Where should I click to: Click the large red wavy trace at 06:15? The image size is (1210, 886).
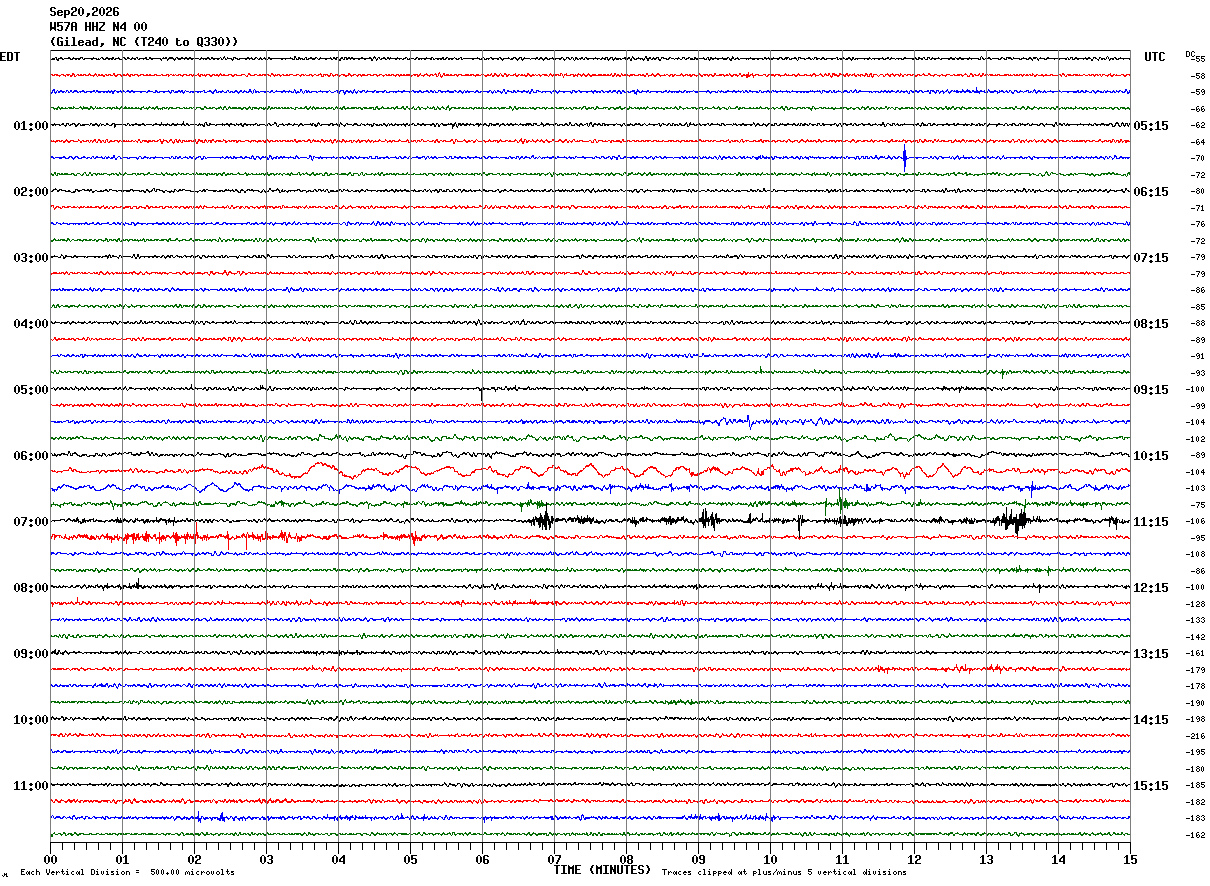590,470
